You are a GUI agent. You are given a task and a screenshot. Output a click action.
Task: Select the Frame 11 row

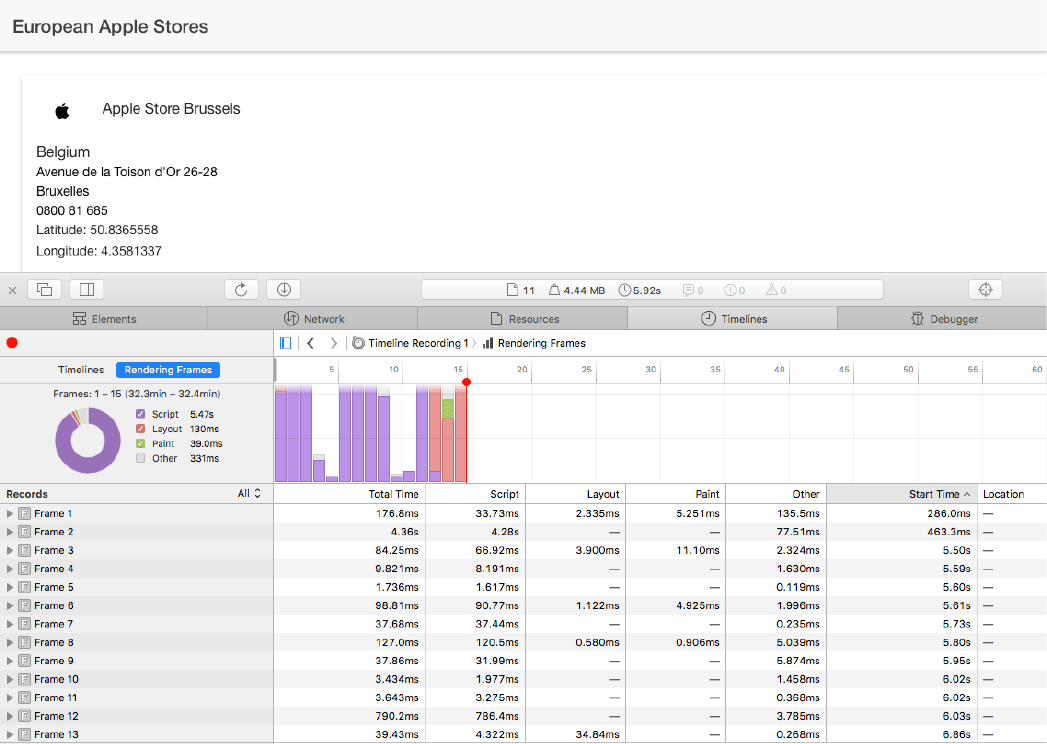pyautogui.click(x=524, y=697)
